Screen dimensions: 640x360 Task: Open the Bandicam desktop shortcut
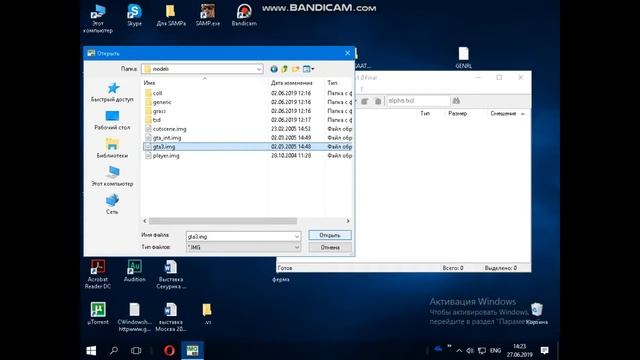point(244,15)
